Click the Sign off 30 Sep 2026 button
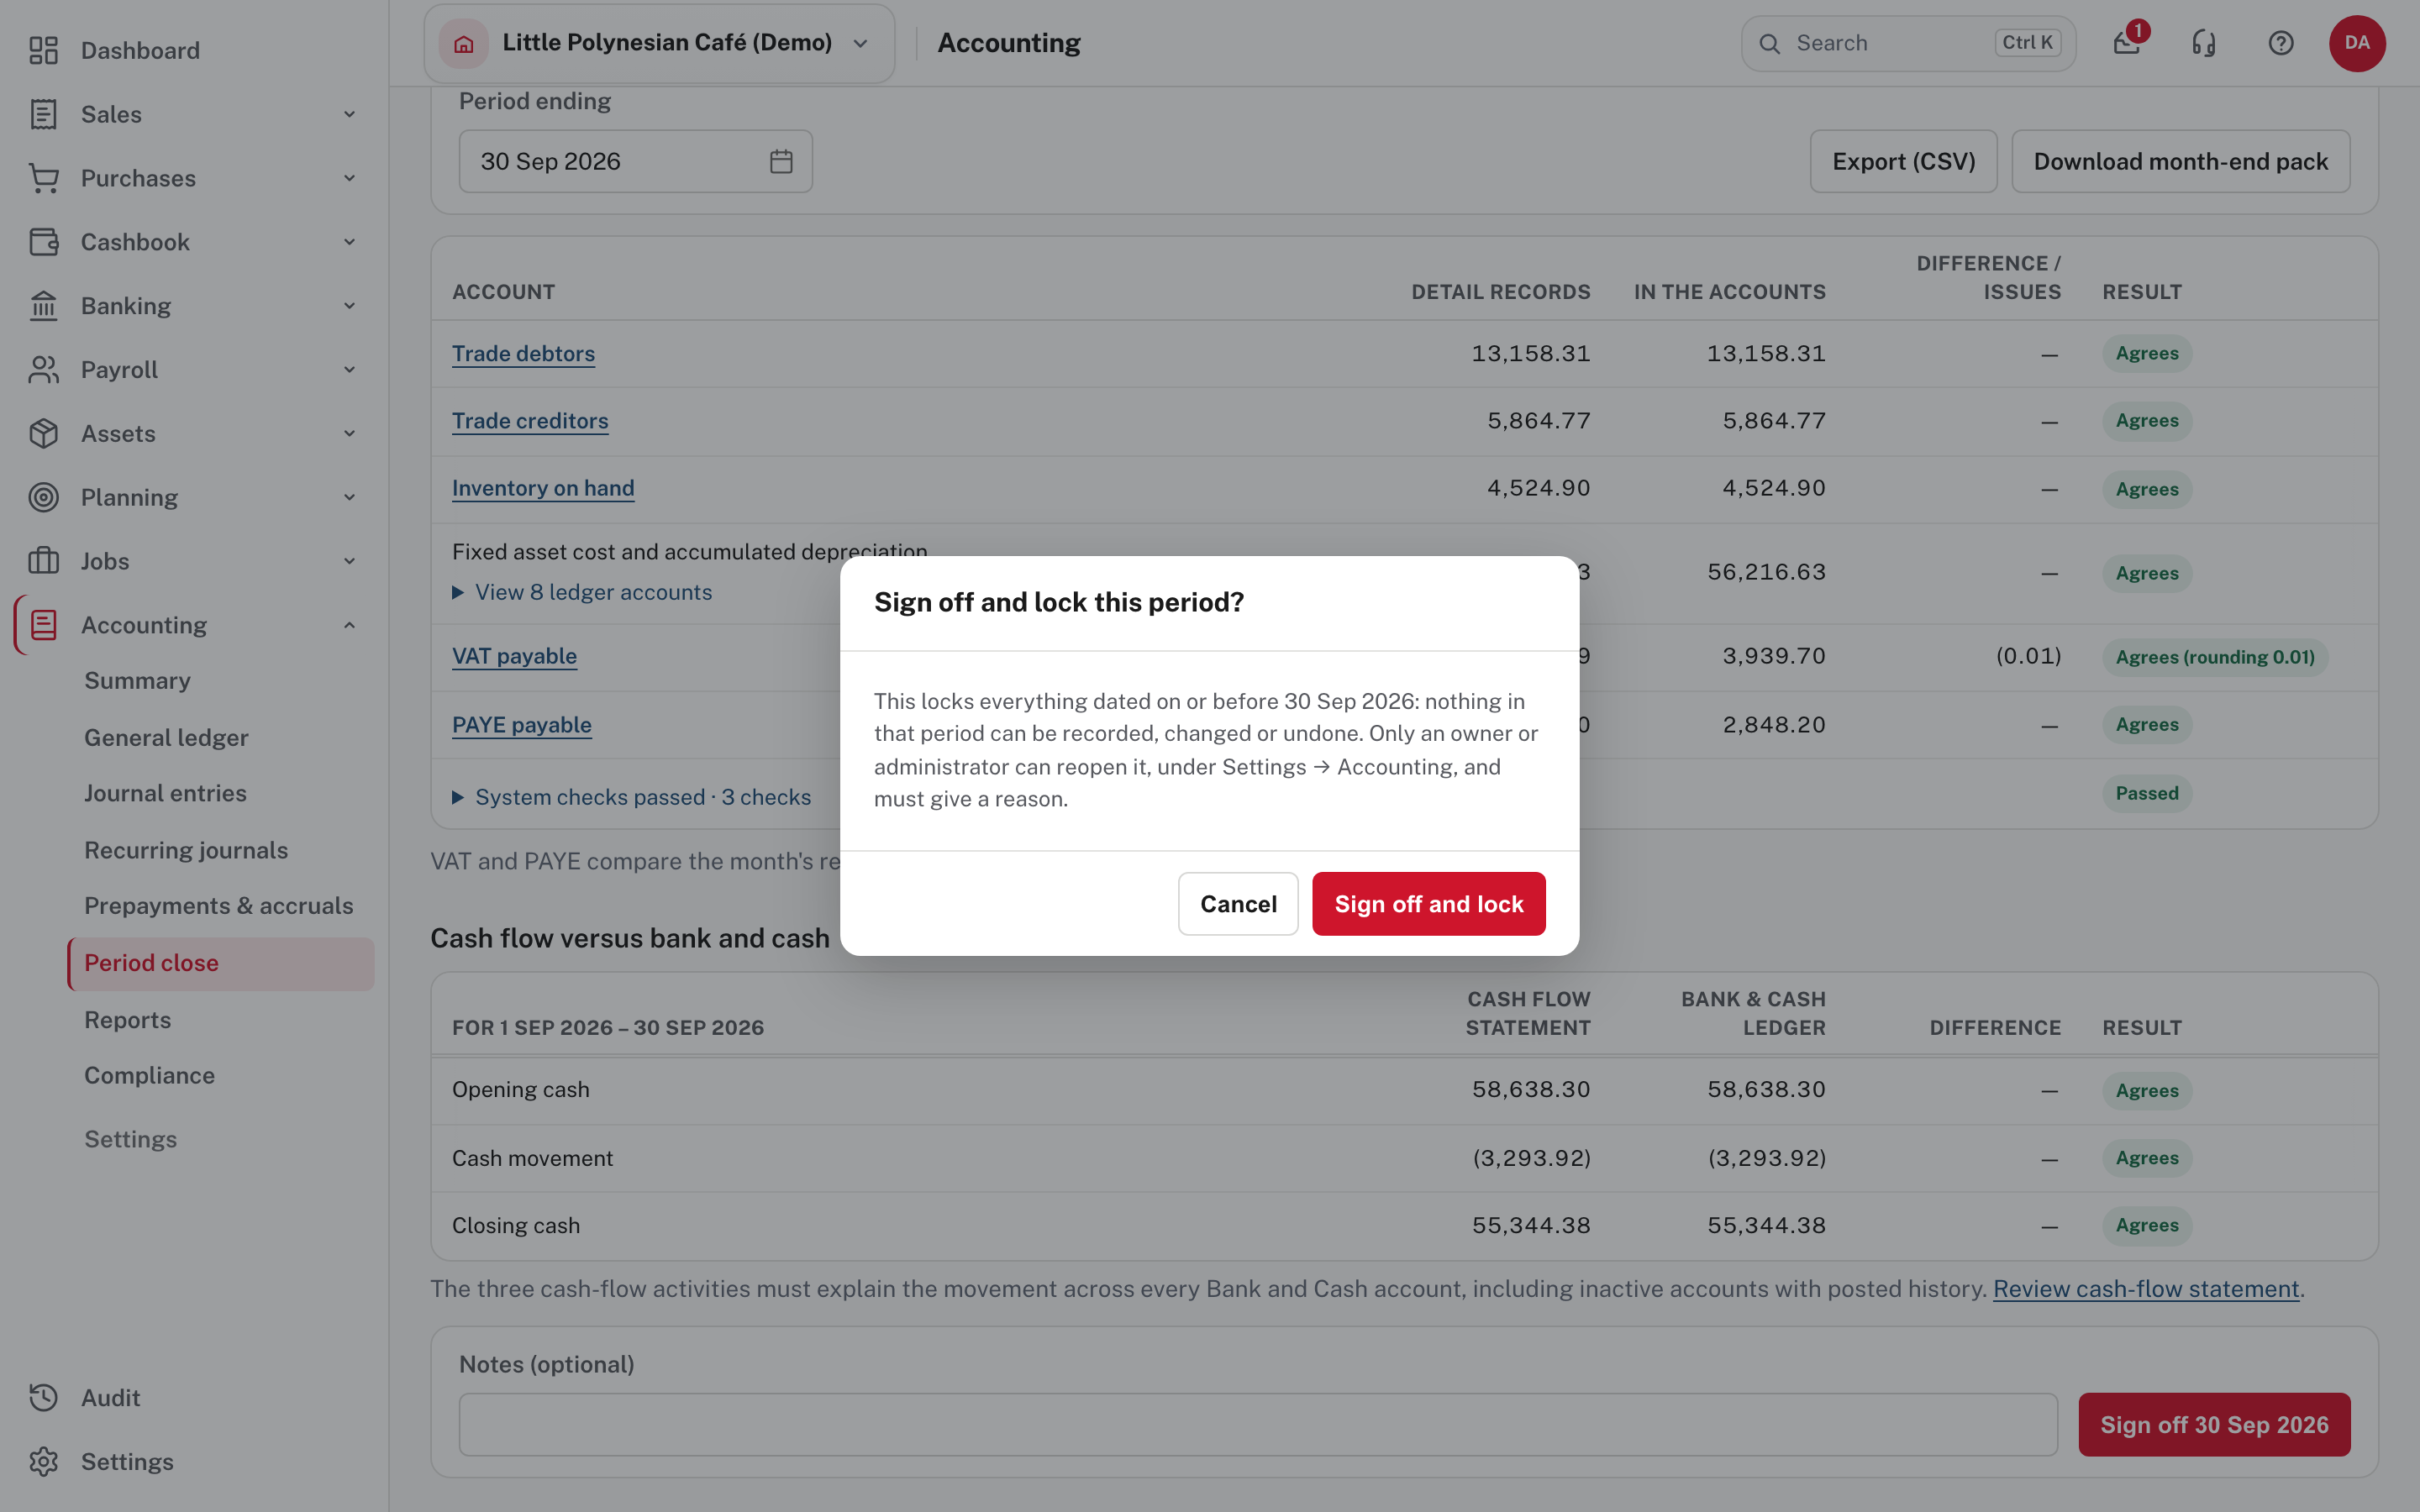Viewport: 2420px width, 1512px height. pyautogui.click(x=2214, y=1425)
